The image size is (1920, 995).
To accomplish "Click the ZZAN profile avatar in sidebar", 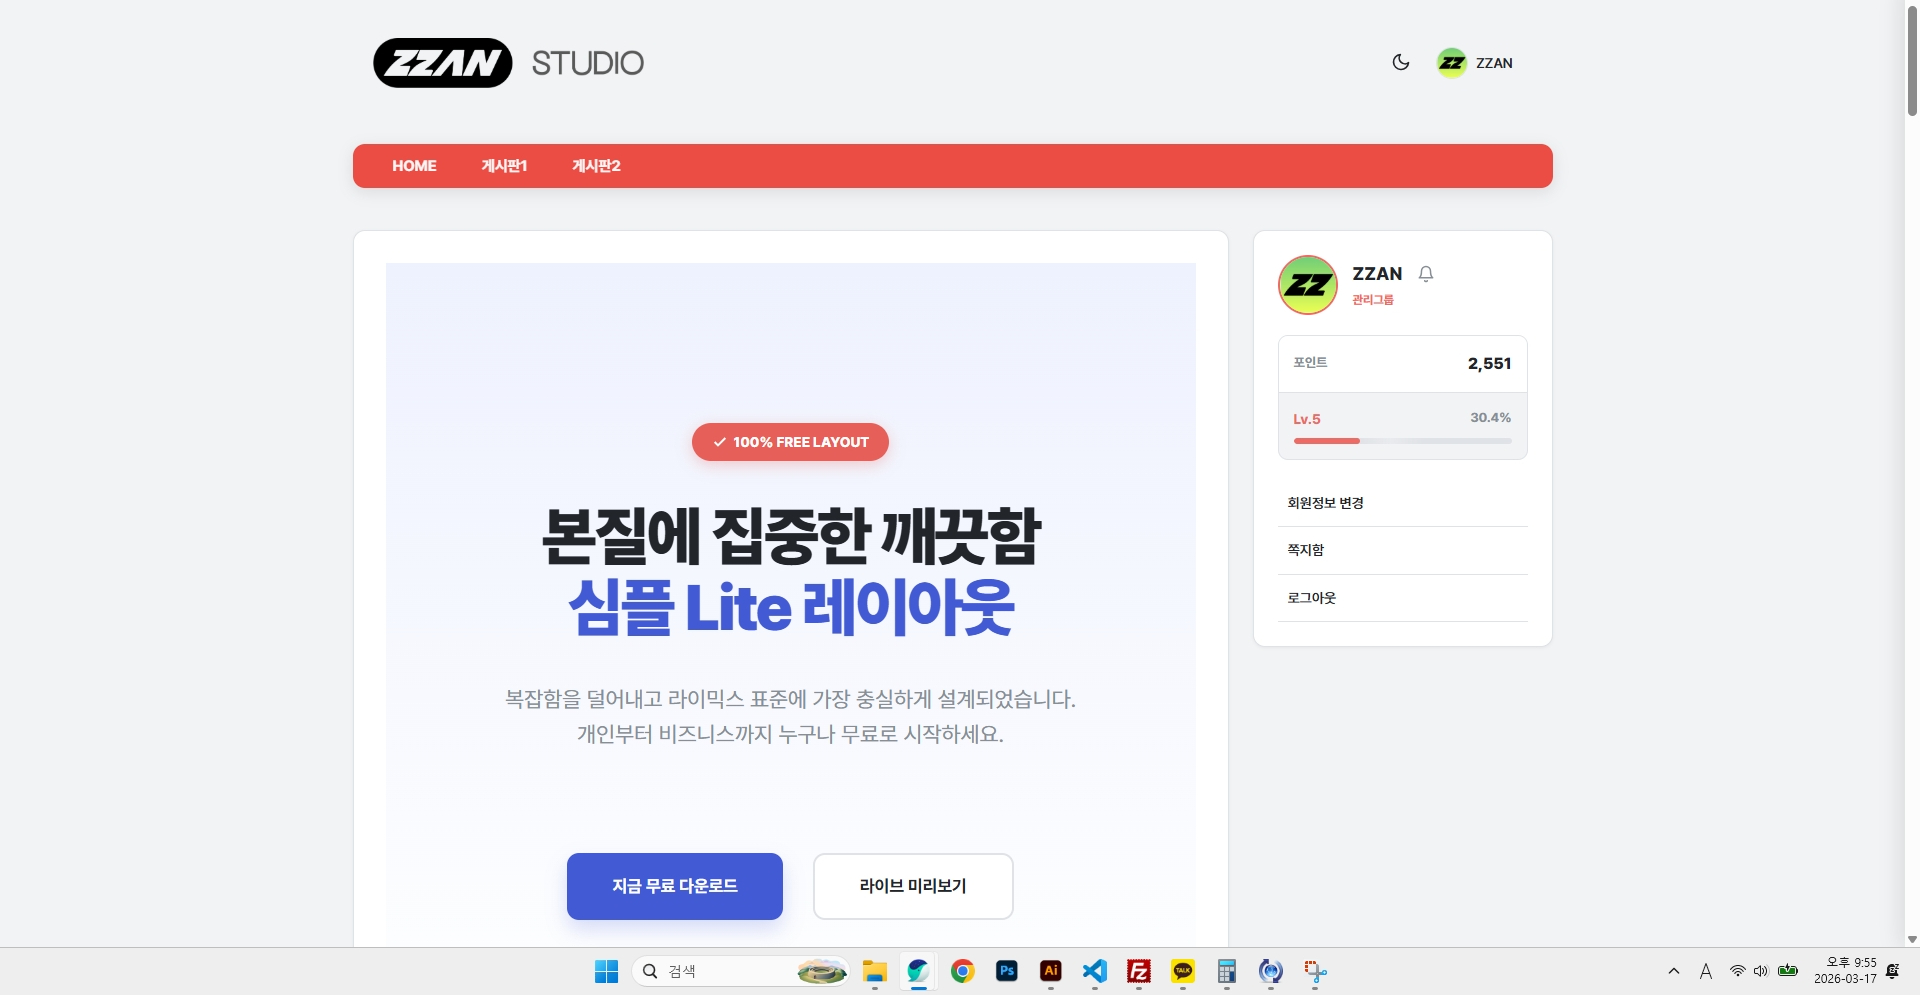I will coord(1307,285).
